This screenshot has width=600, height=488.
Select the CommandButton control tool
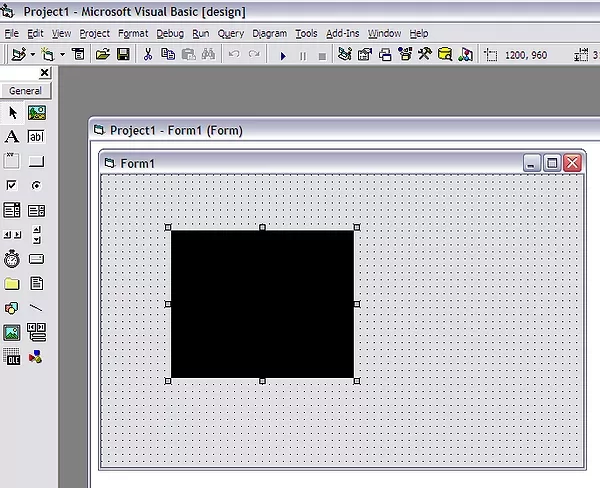coord(36,161)
